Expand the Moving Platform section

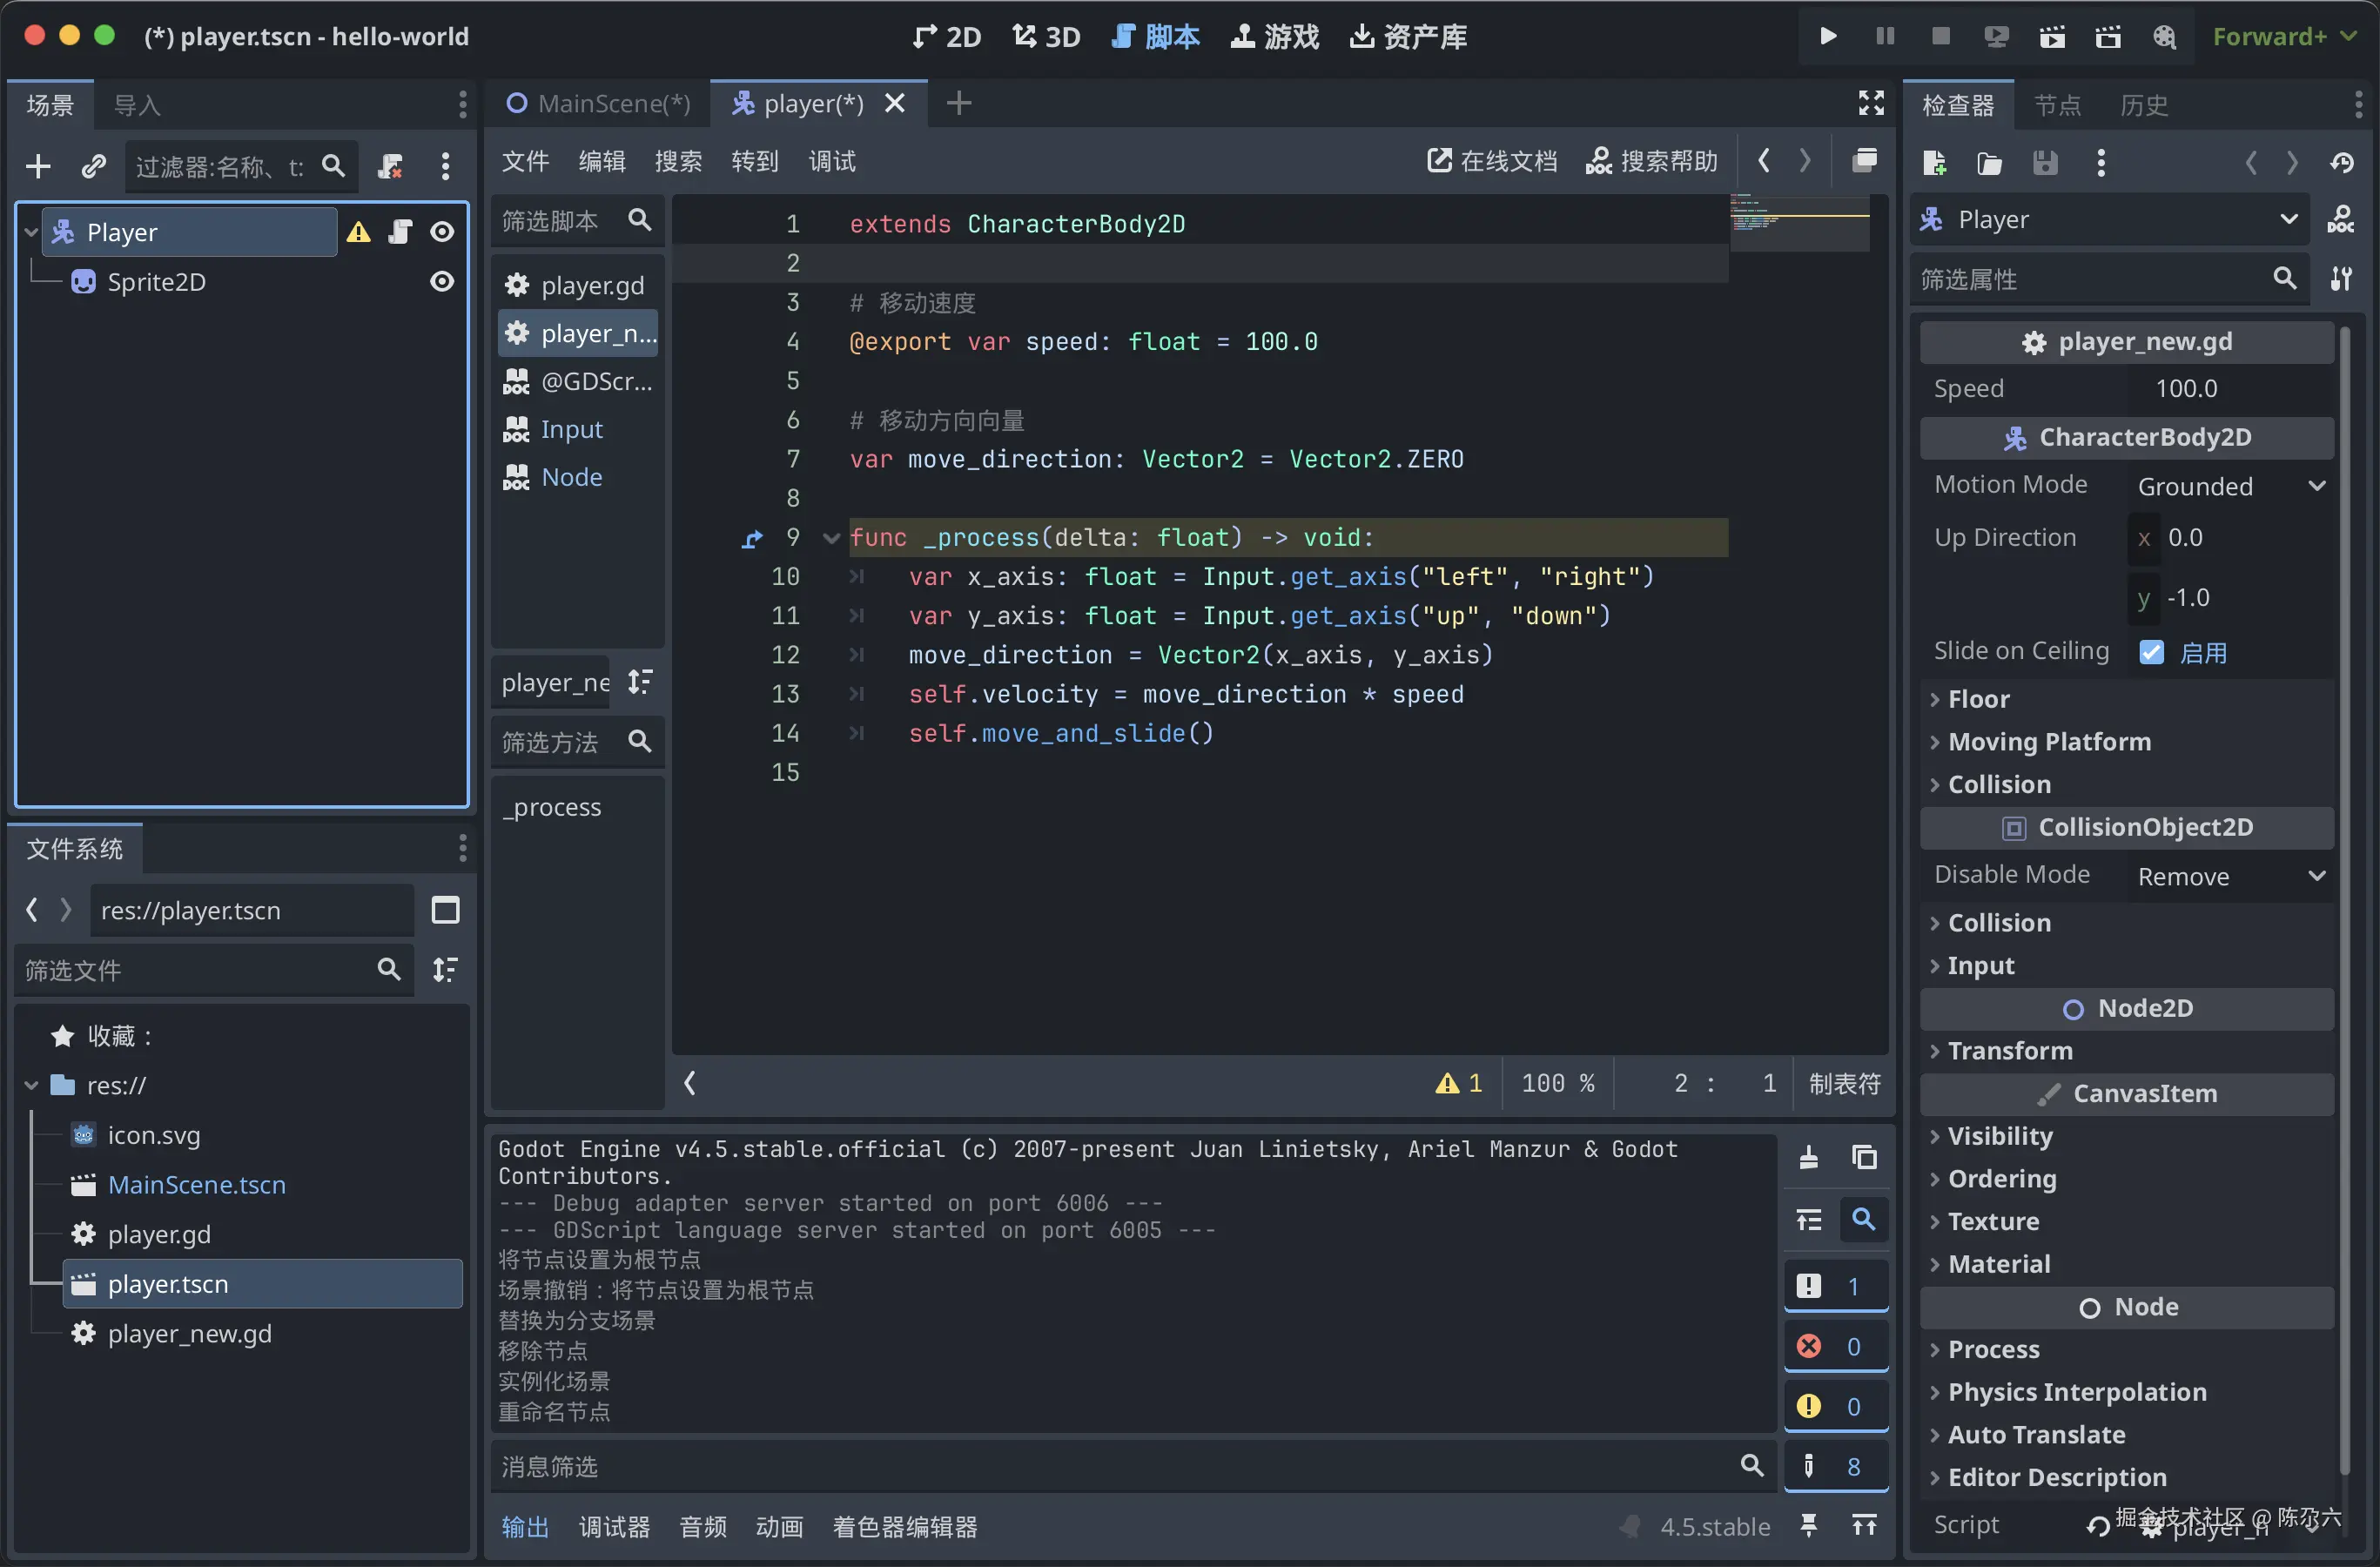(2048, 741)
